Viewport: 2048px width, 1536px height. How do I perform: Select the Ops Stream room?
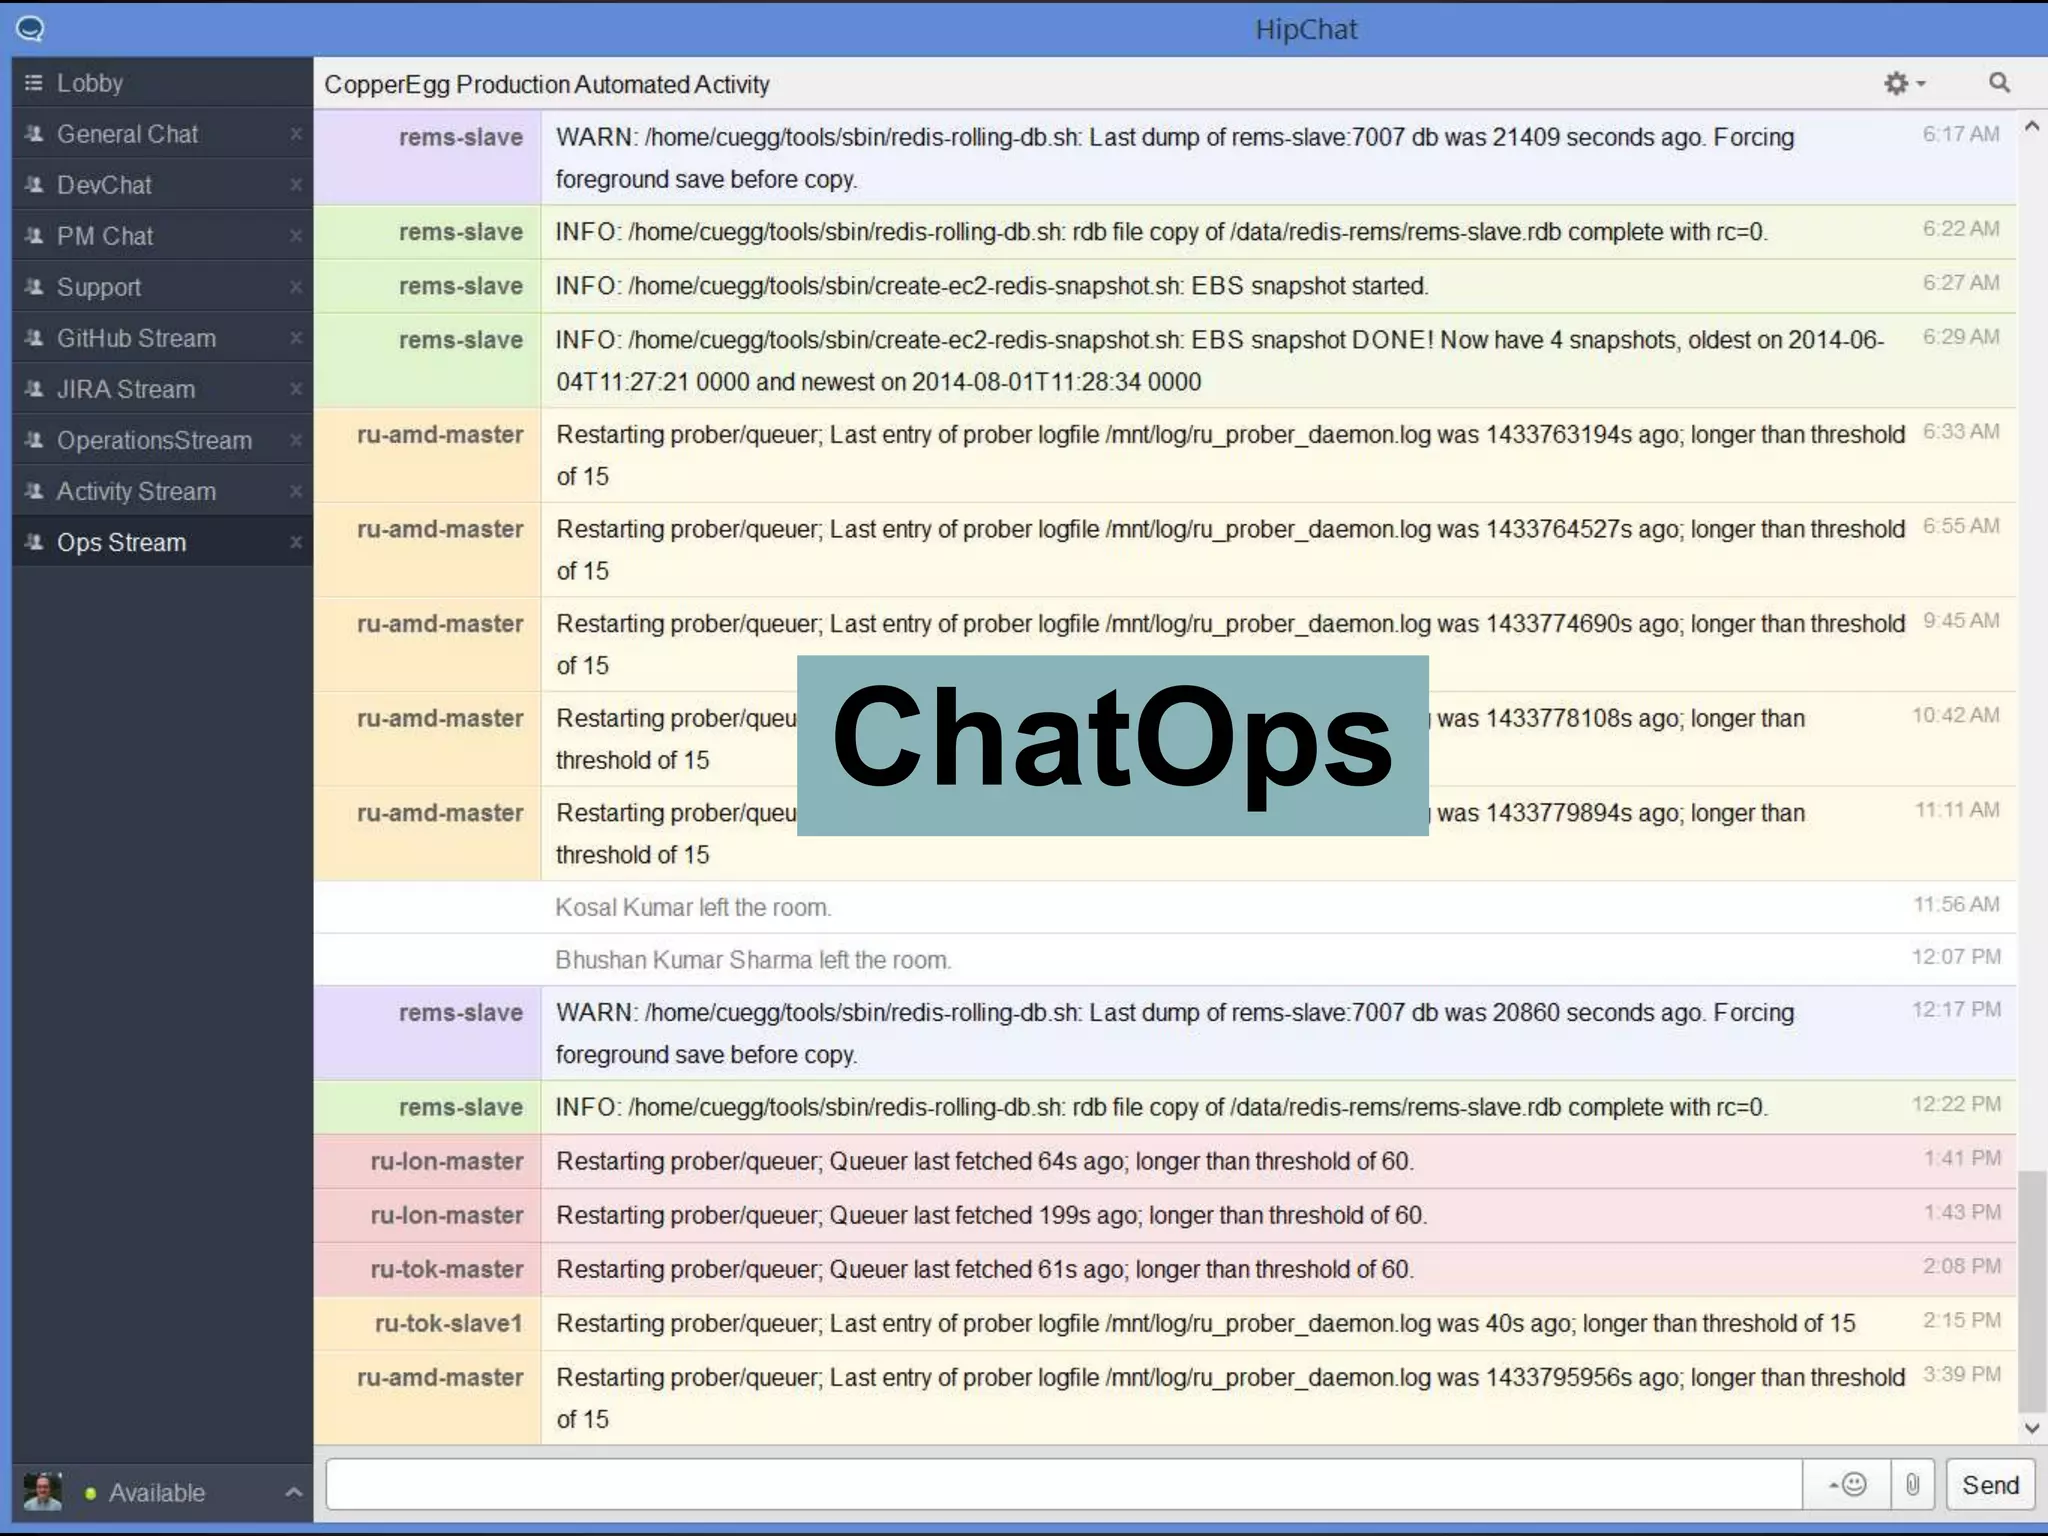pyautogui.click(x=162, y=542)
